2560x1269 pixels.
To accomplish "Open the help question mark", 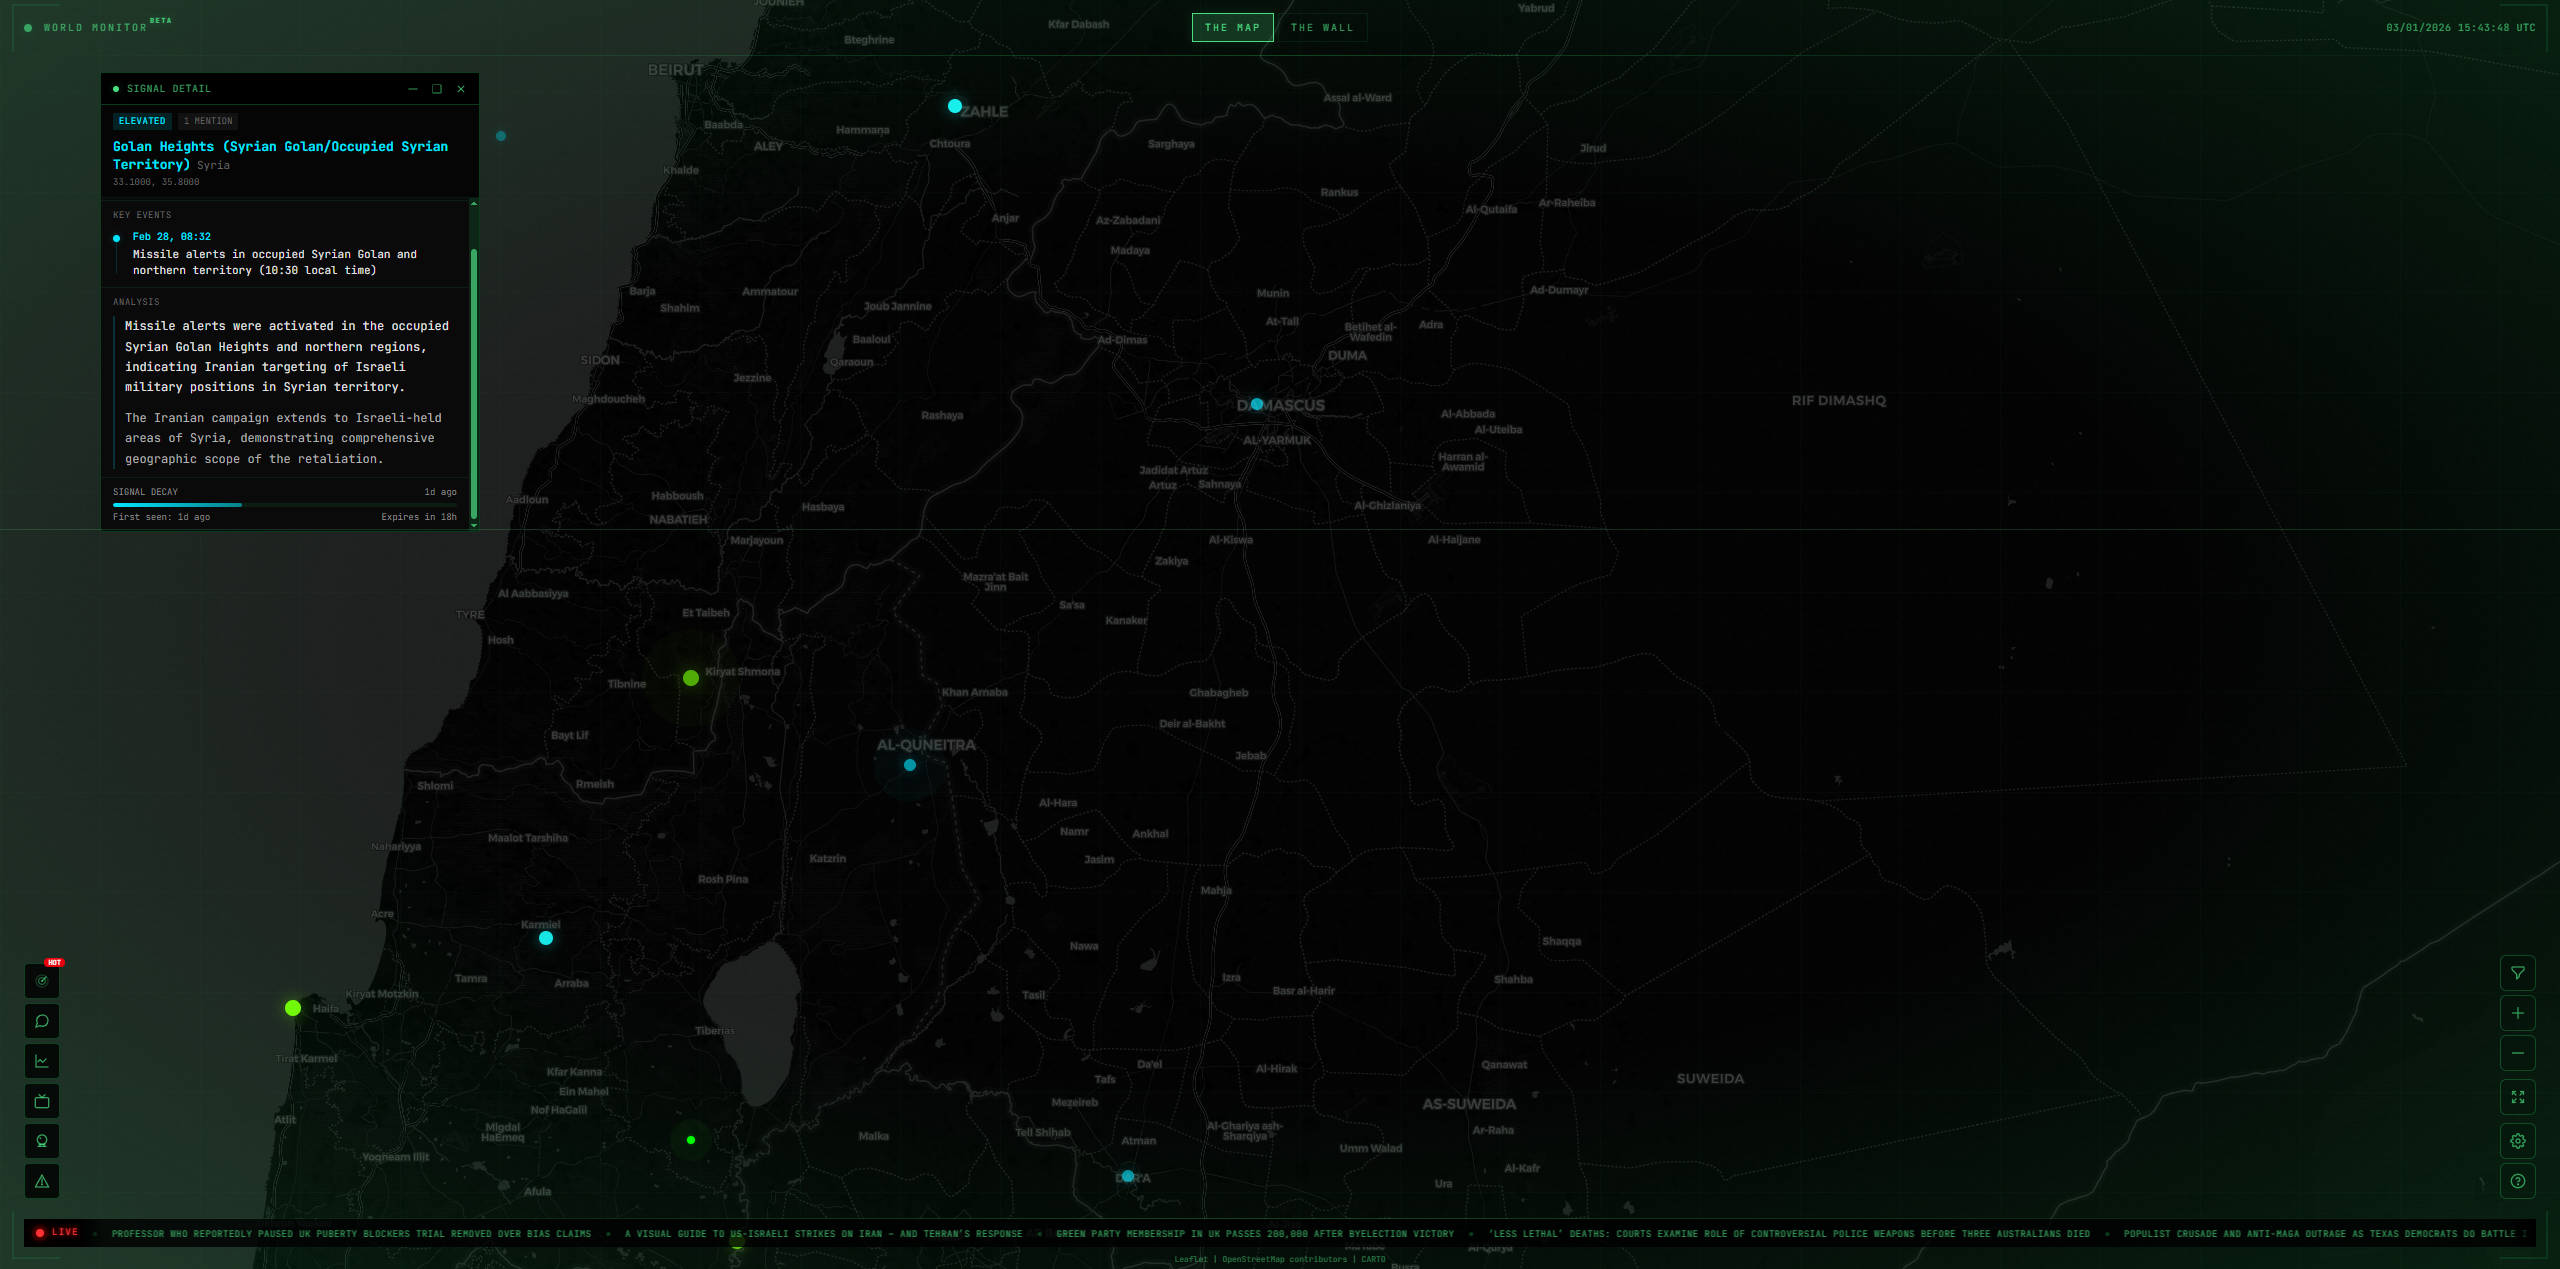I will point(2517,1181).
